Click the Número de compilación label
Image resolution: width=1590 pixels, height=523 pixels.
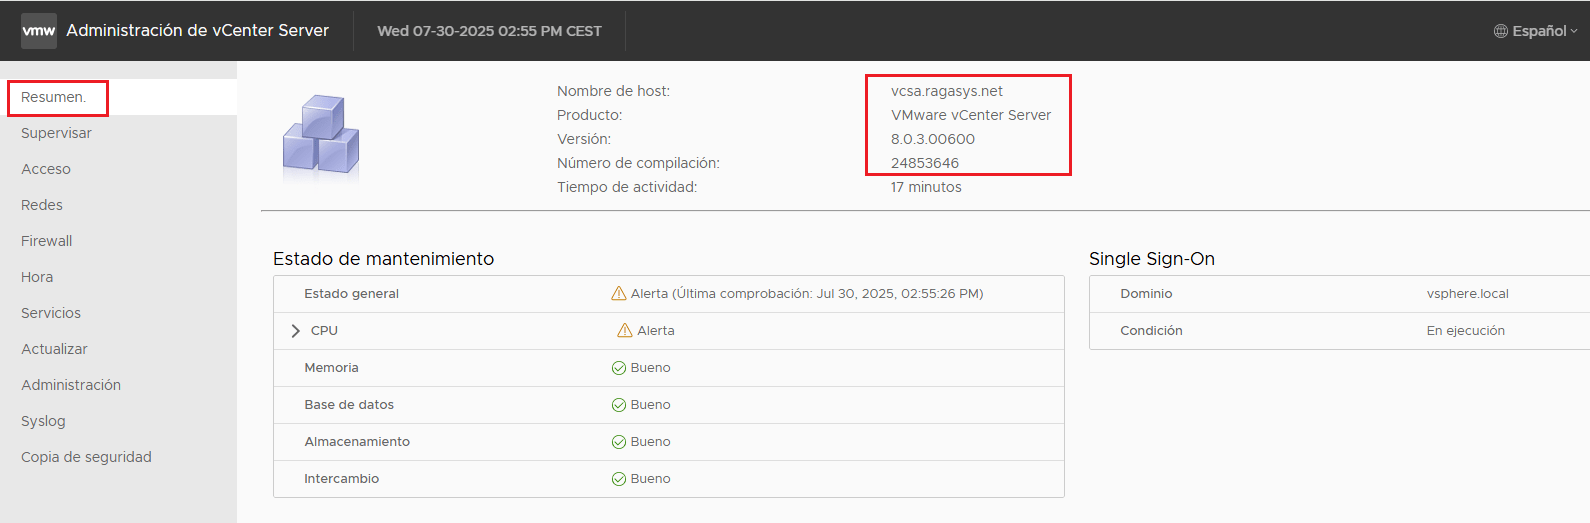click(x=638, y=163)
